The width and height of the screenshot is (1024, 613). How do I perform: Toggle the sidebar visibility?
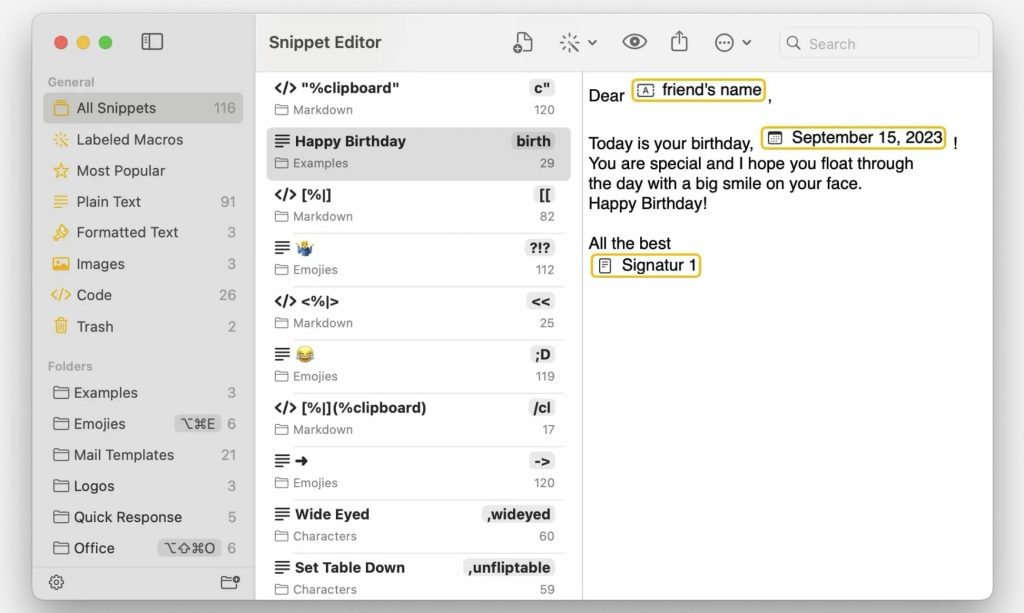[x=152, y=42]
